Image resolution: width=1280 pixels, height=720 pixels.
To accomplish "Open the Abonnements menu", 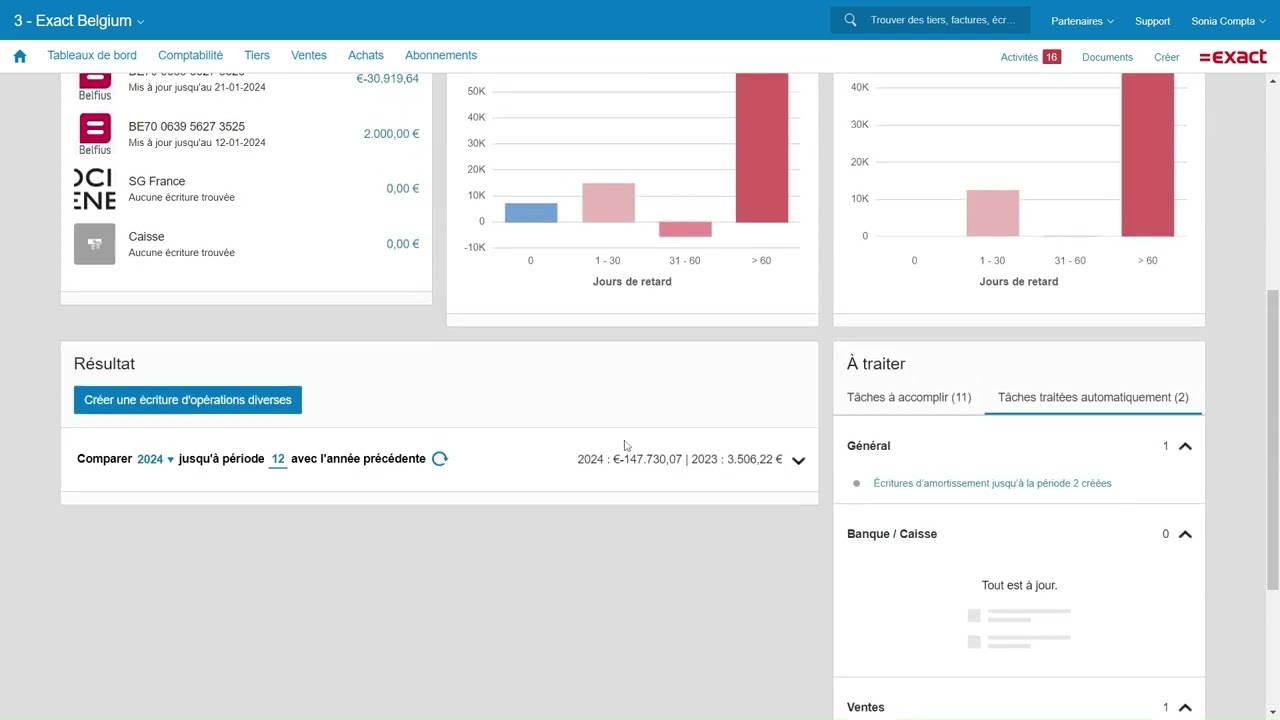I will 441,56.
